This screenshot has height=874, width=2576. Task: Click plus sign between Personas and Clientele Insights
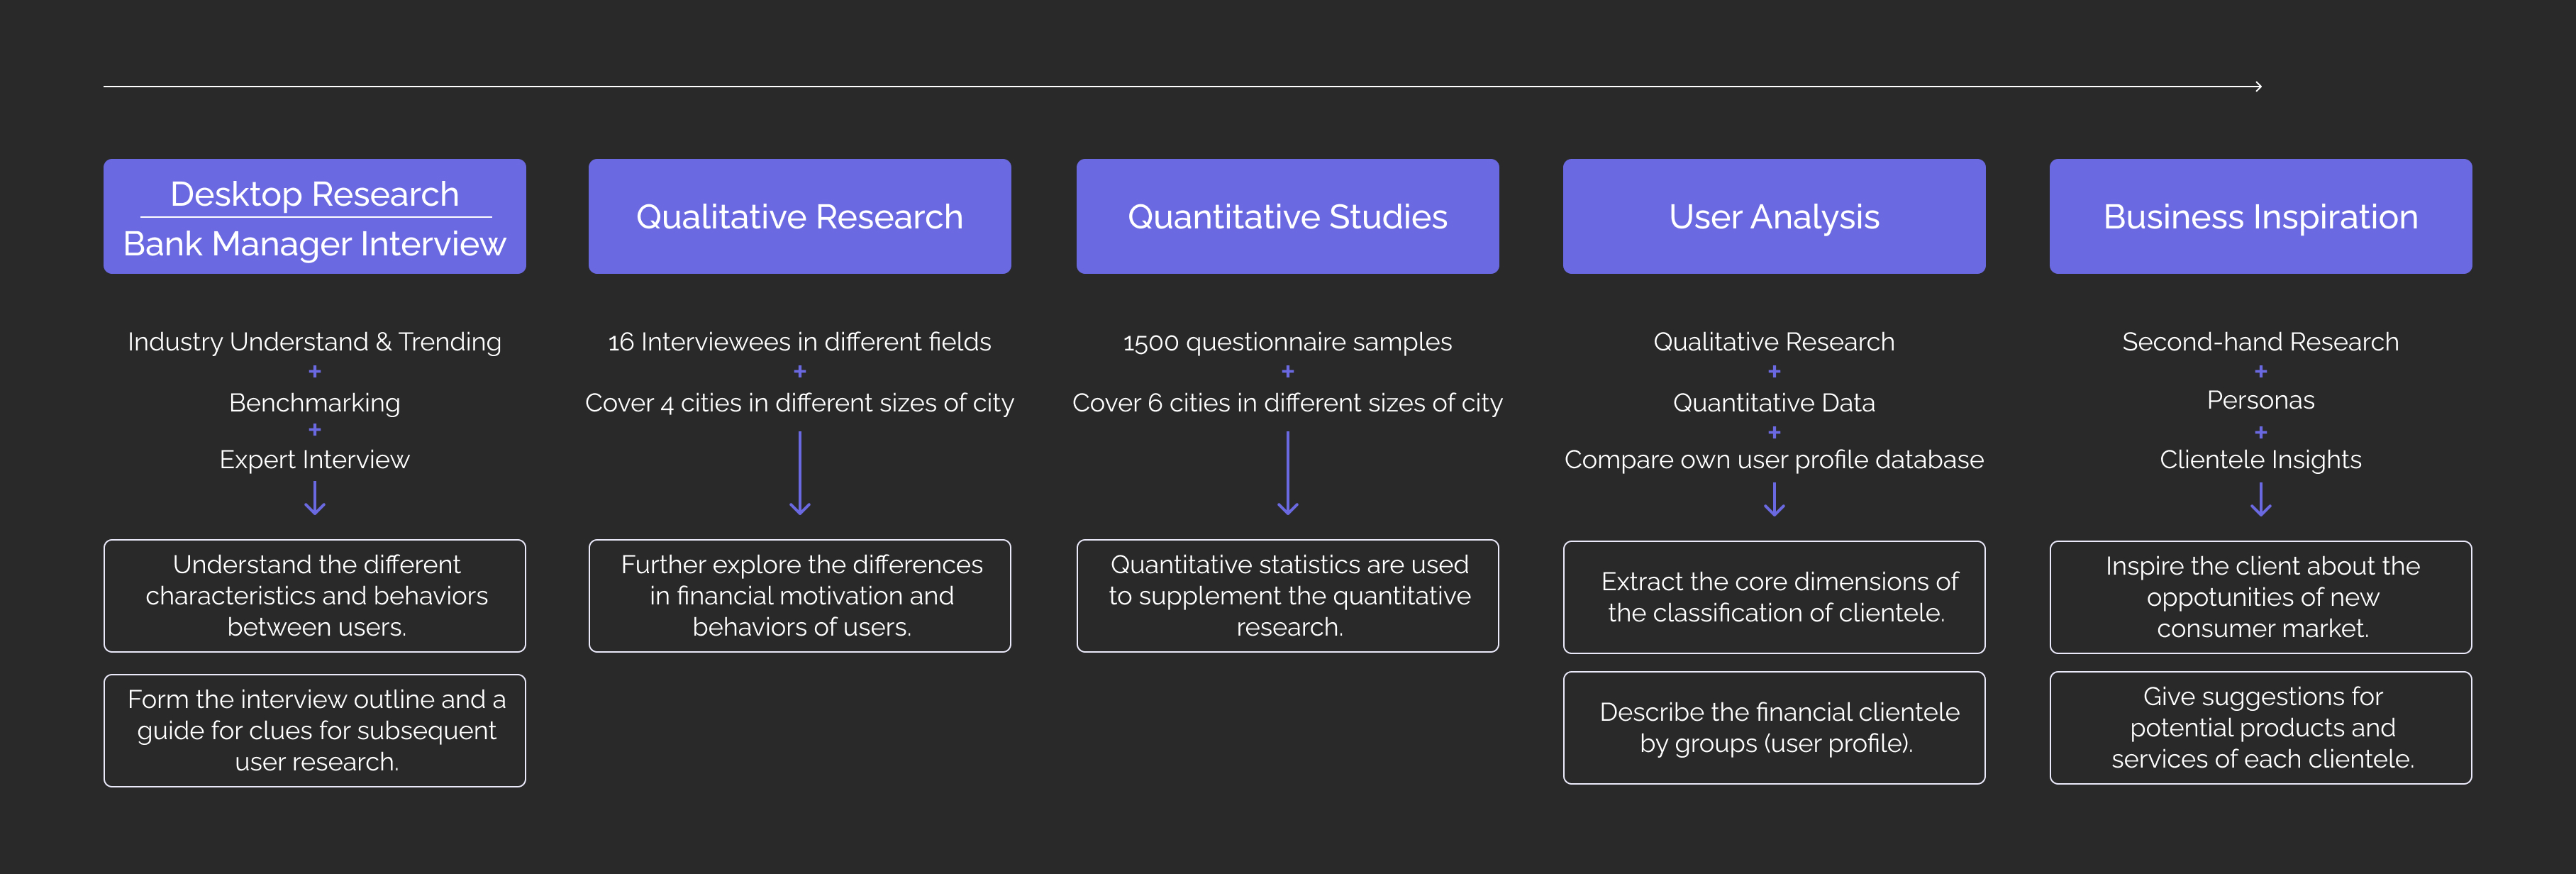tap(2260, 433)
